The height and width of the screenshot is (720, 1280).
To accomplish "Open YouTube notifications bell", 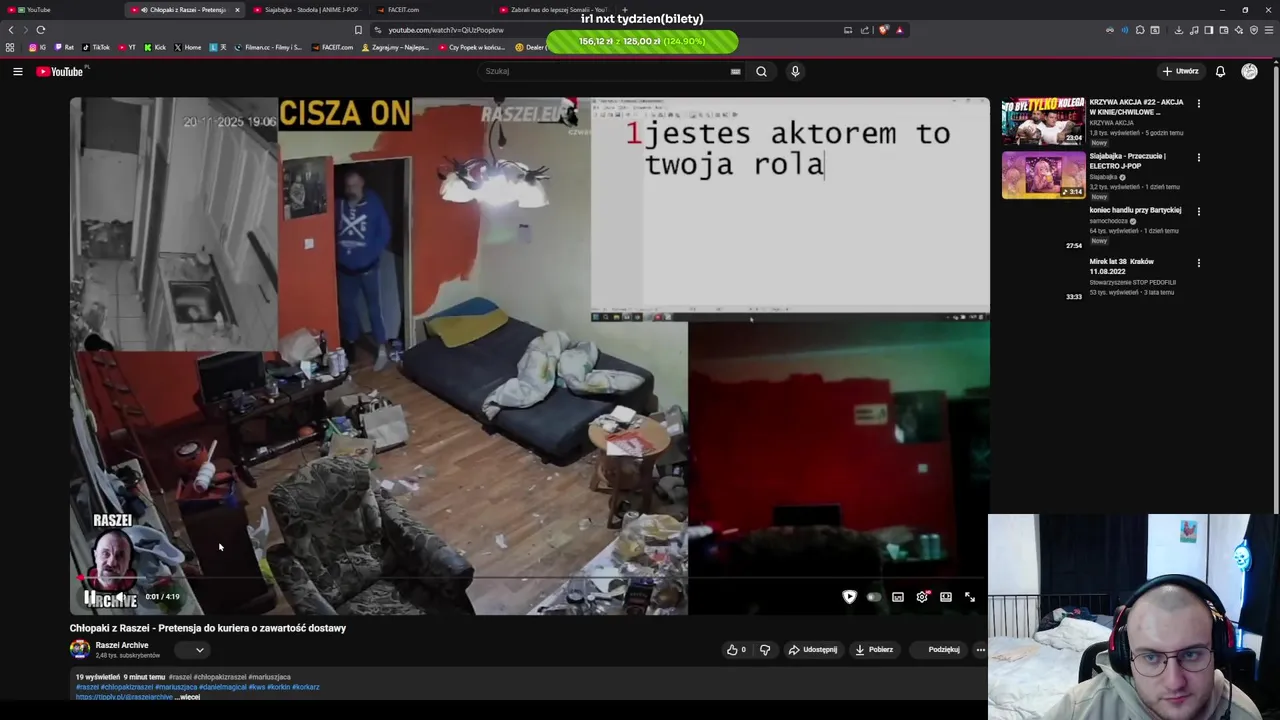I will (1220, 71).
